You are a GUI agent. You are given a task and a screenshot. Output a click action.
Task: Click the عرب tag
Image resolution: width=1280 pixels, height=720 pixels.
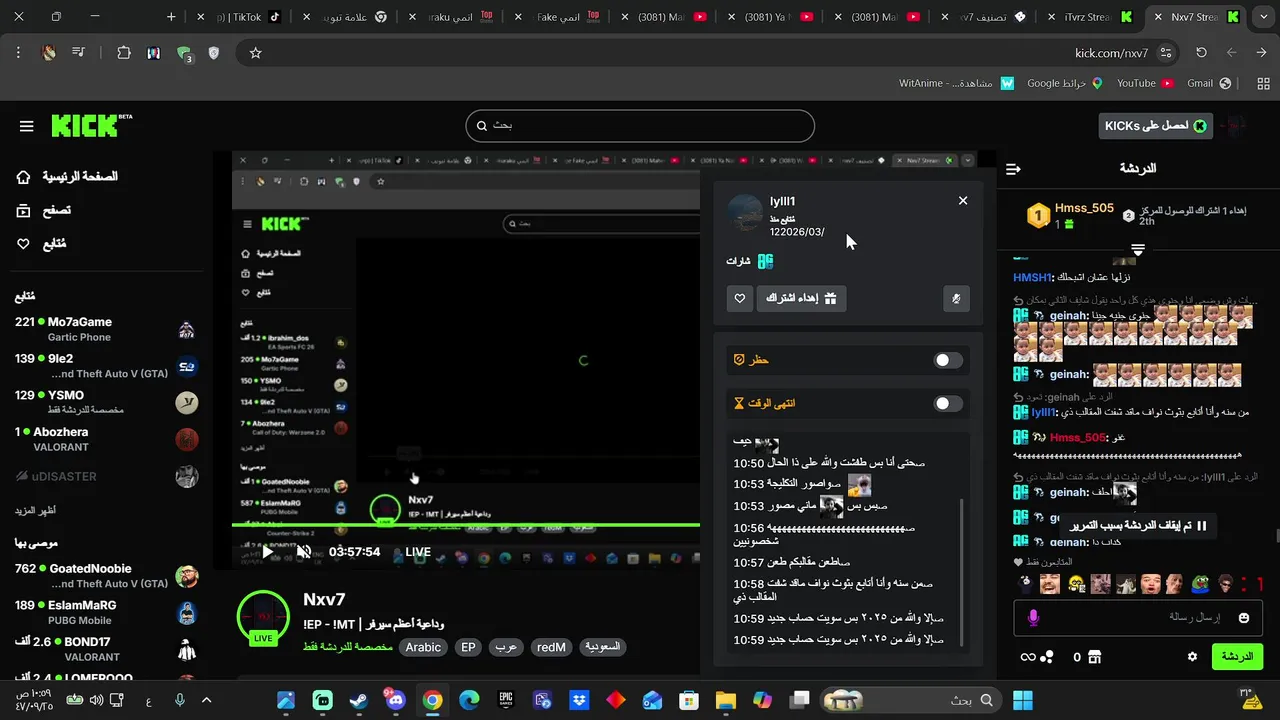click(x=506, y=647)
